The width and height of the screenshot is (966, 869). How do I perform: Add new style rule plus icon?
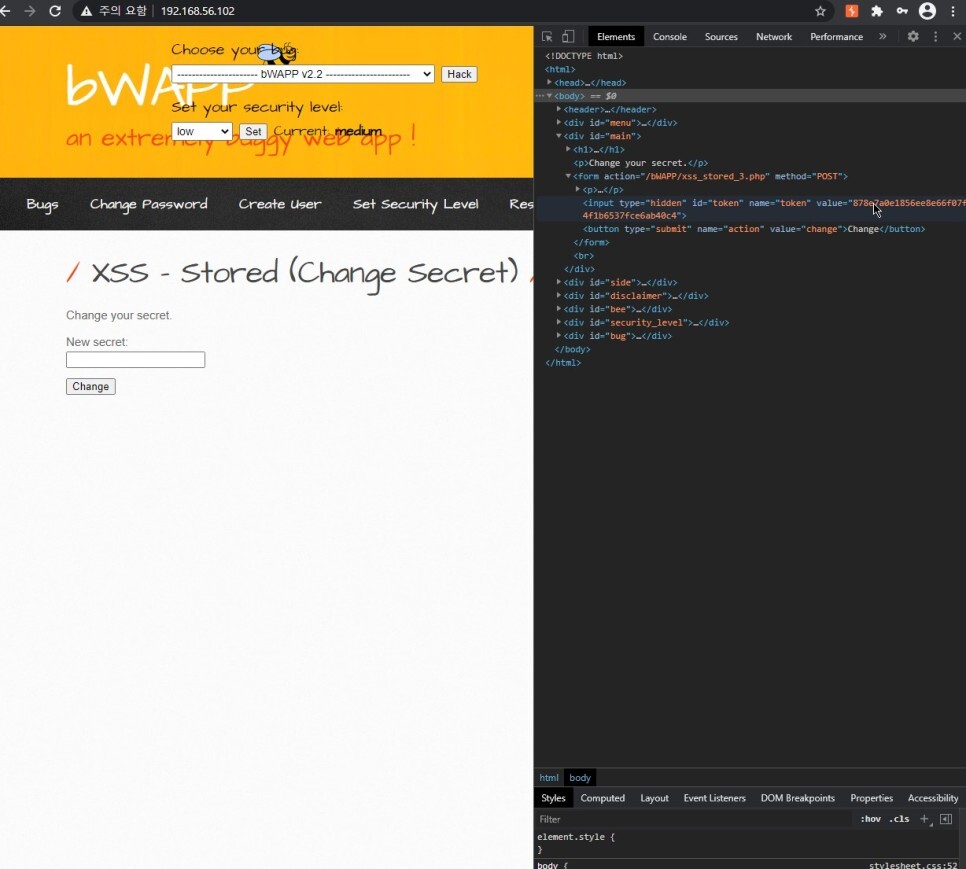(x=924, y=818)
